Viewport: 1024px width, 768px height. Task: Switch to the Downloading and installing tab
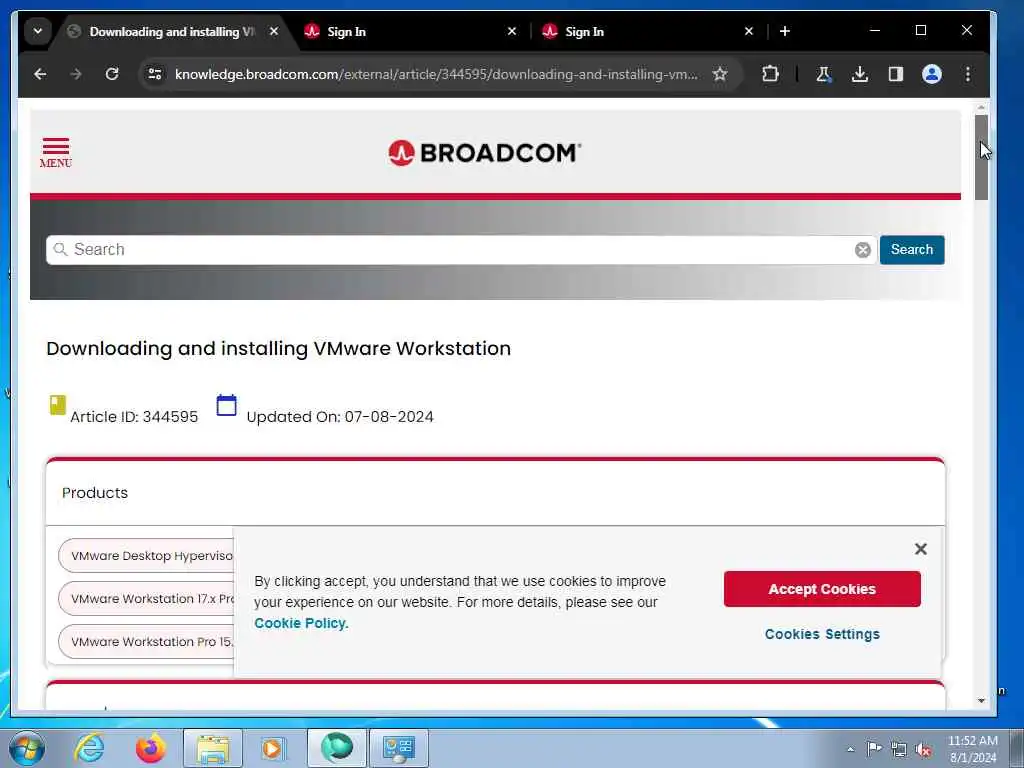171,31
